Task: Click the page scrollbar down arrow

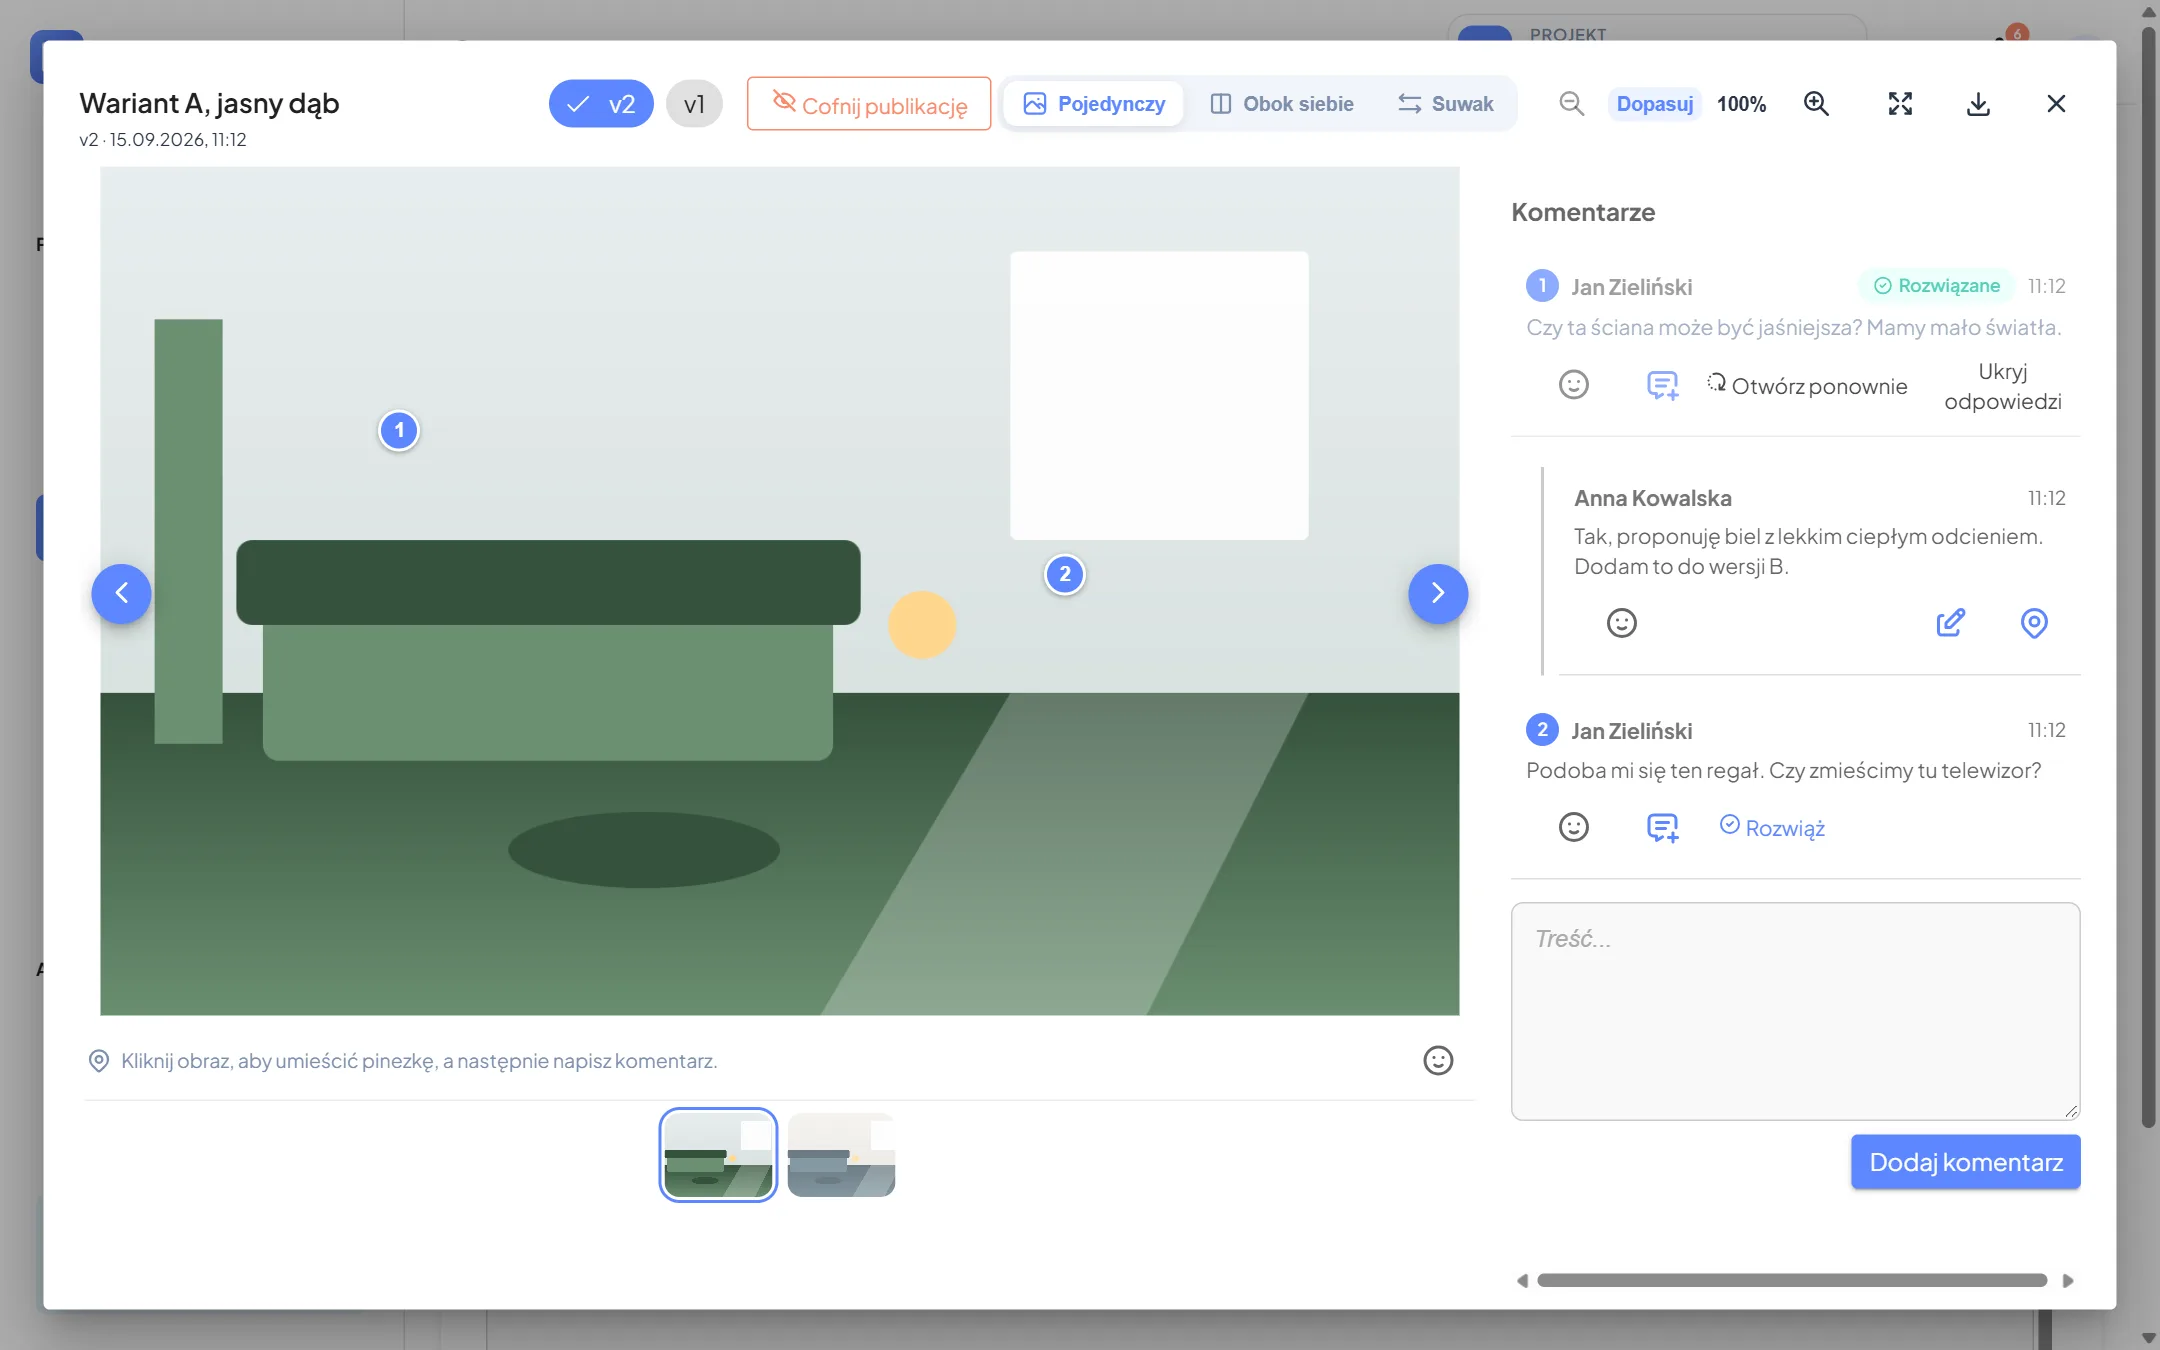Action: tap(2148, 1338)
